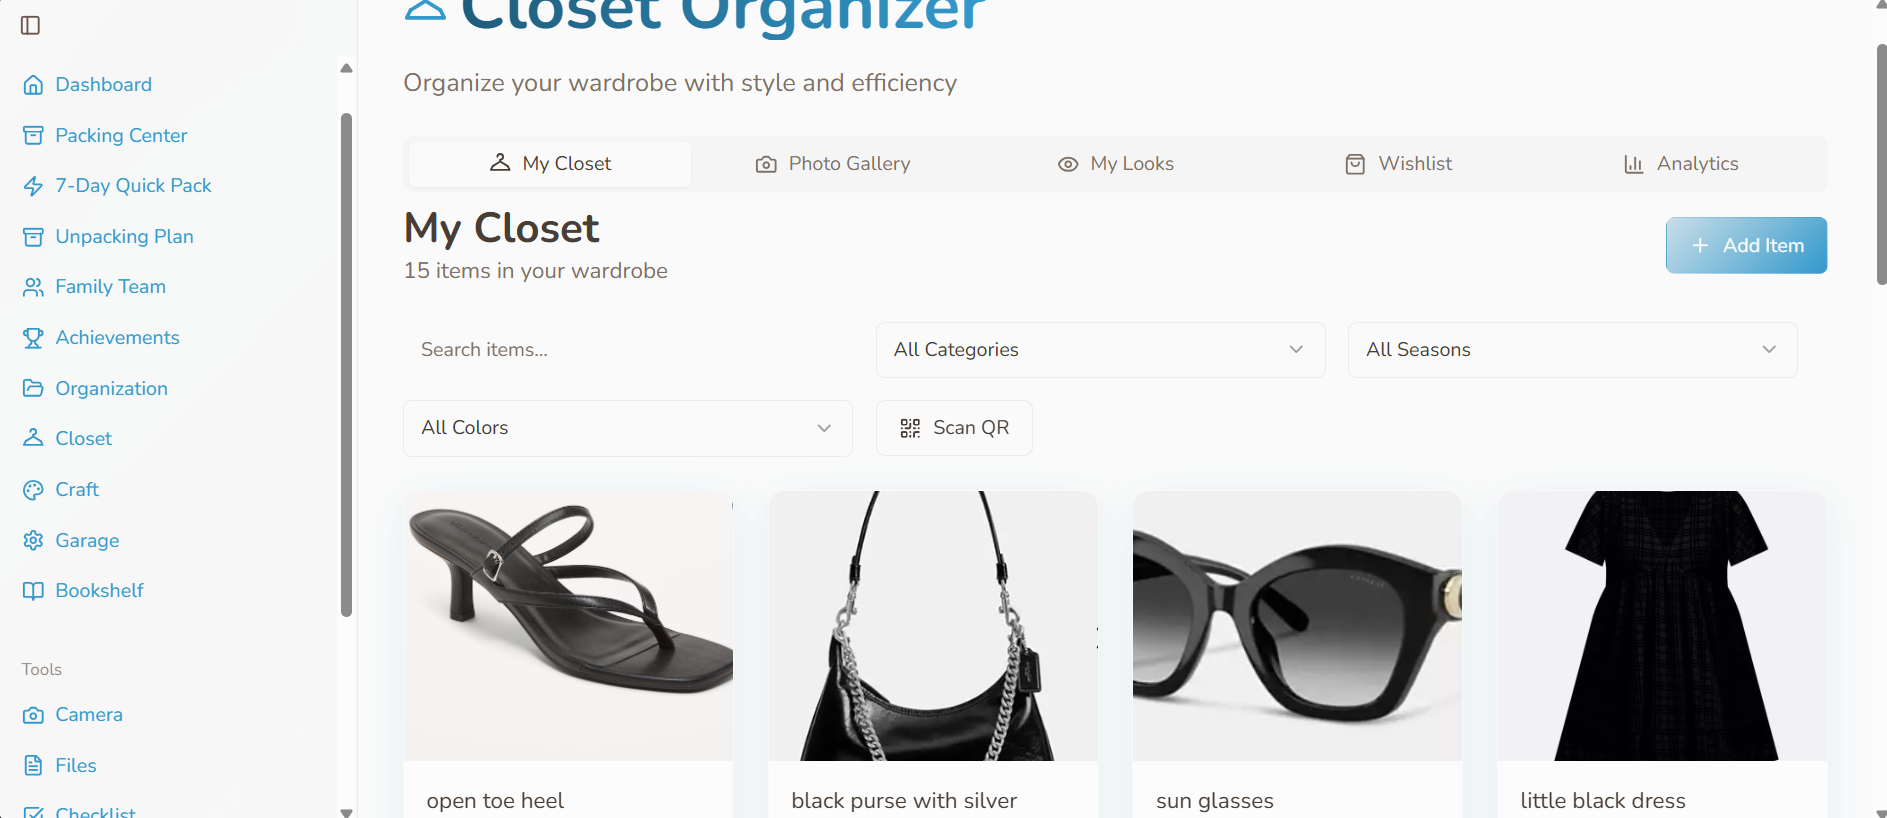1887x818 pixels.
Task: Click the 7-Day Quick Pack lightning icon
Action: [33, 186]
